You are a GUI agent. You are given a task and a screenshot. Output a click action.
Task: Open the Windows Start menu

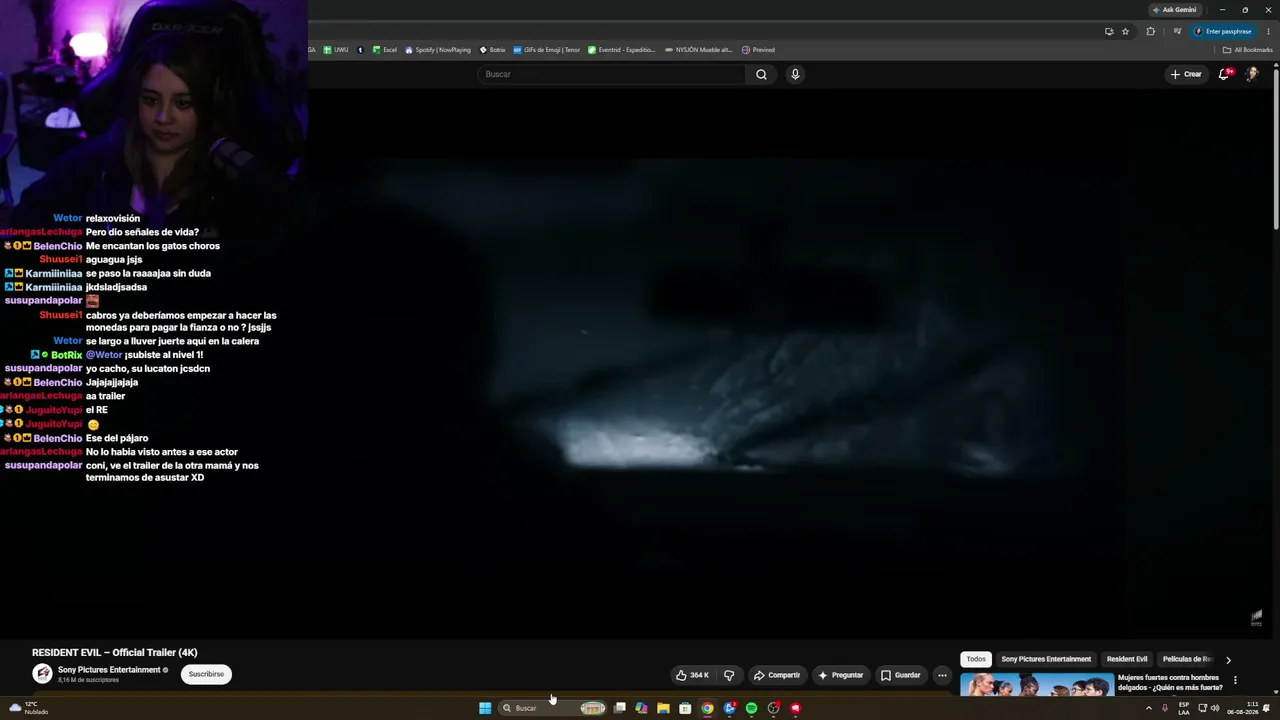(485, 708)
